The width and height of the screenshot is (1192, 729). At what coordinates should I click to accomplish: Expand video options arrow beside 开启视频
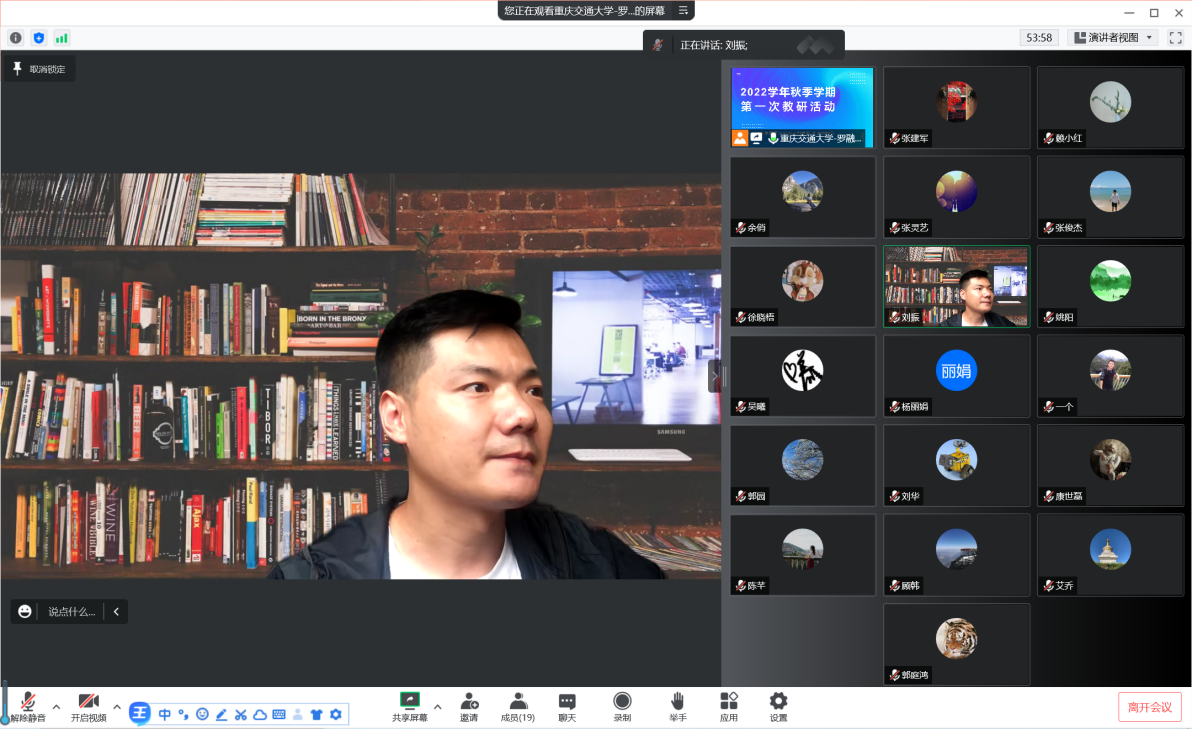pos(117,707)
